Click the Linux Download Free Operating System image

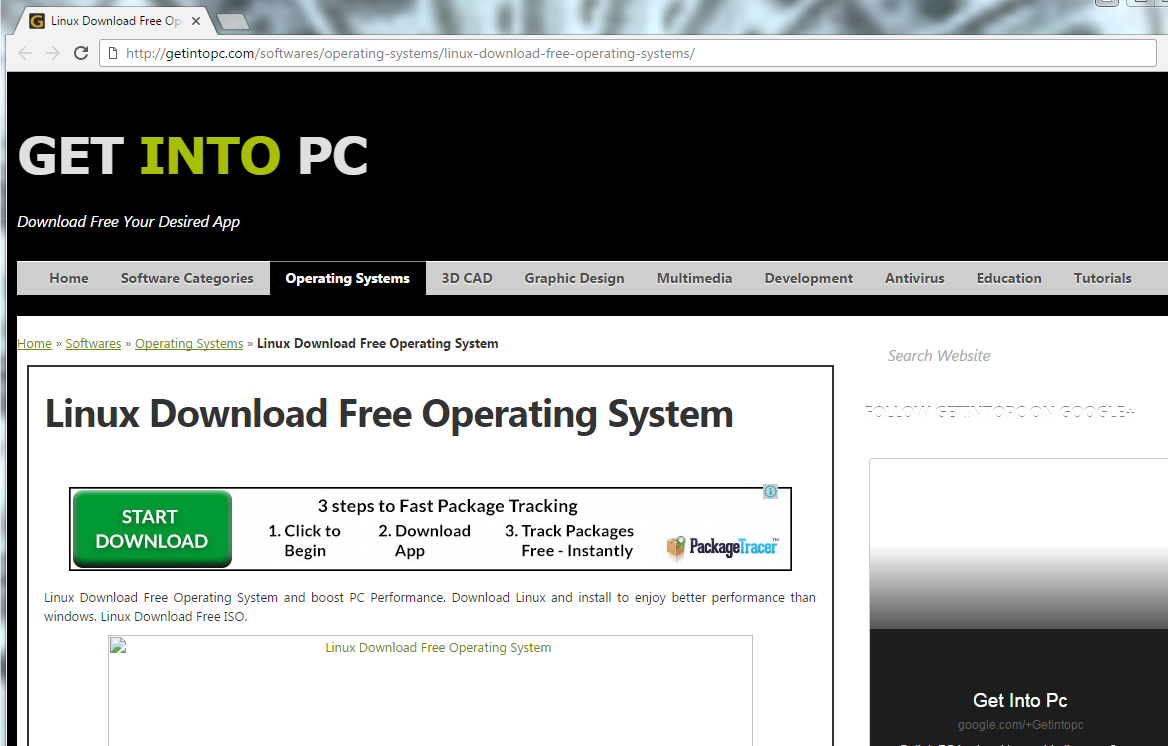coord(429,690)
